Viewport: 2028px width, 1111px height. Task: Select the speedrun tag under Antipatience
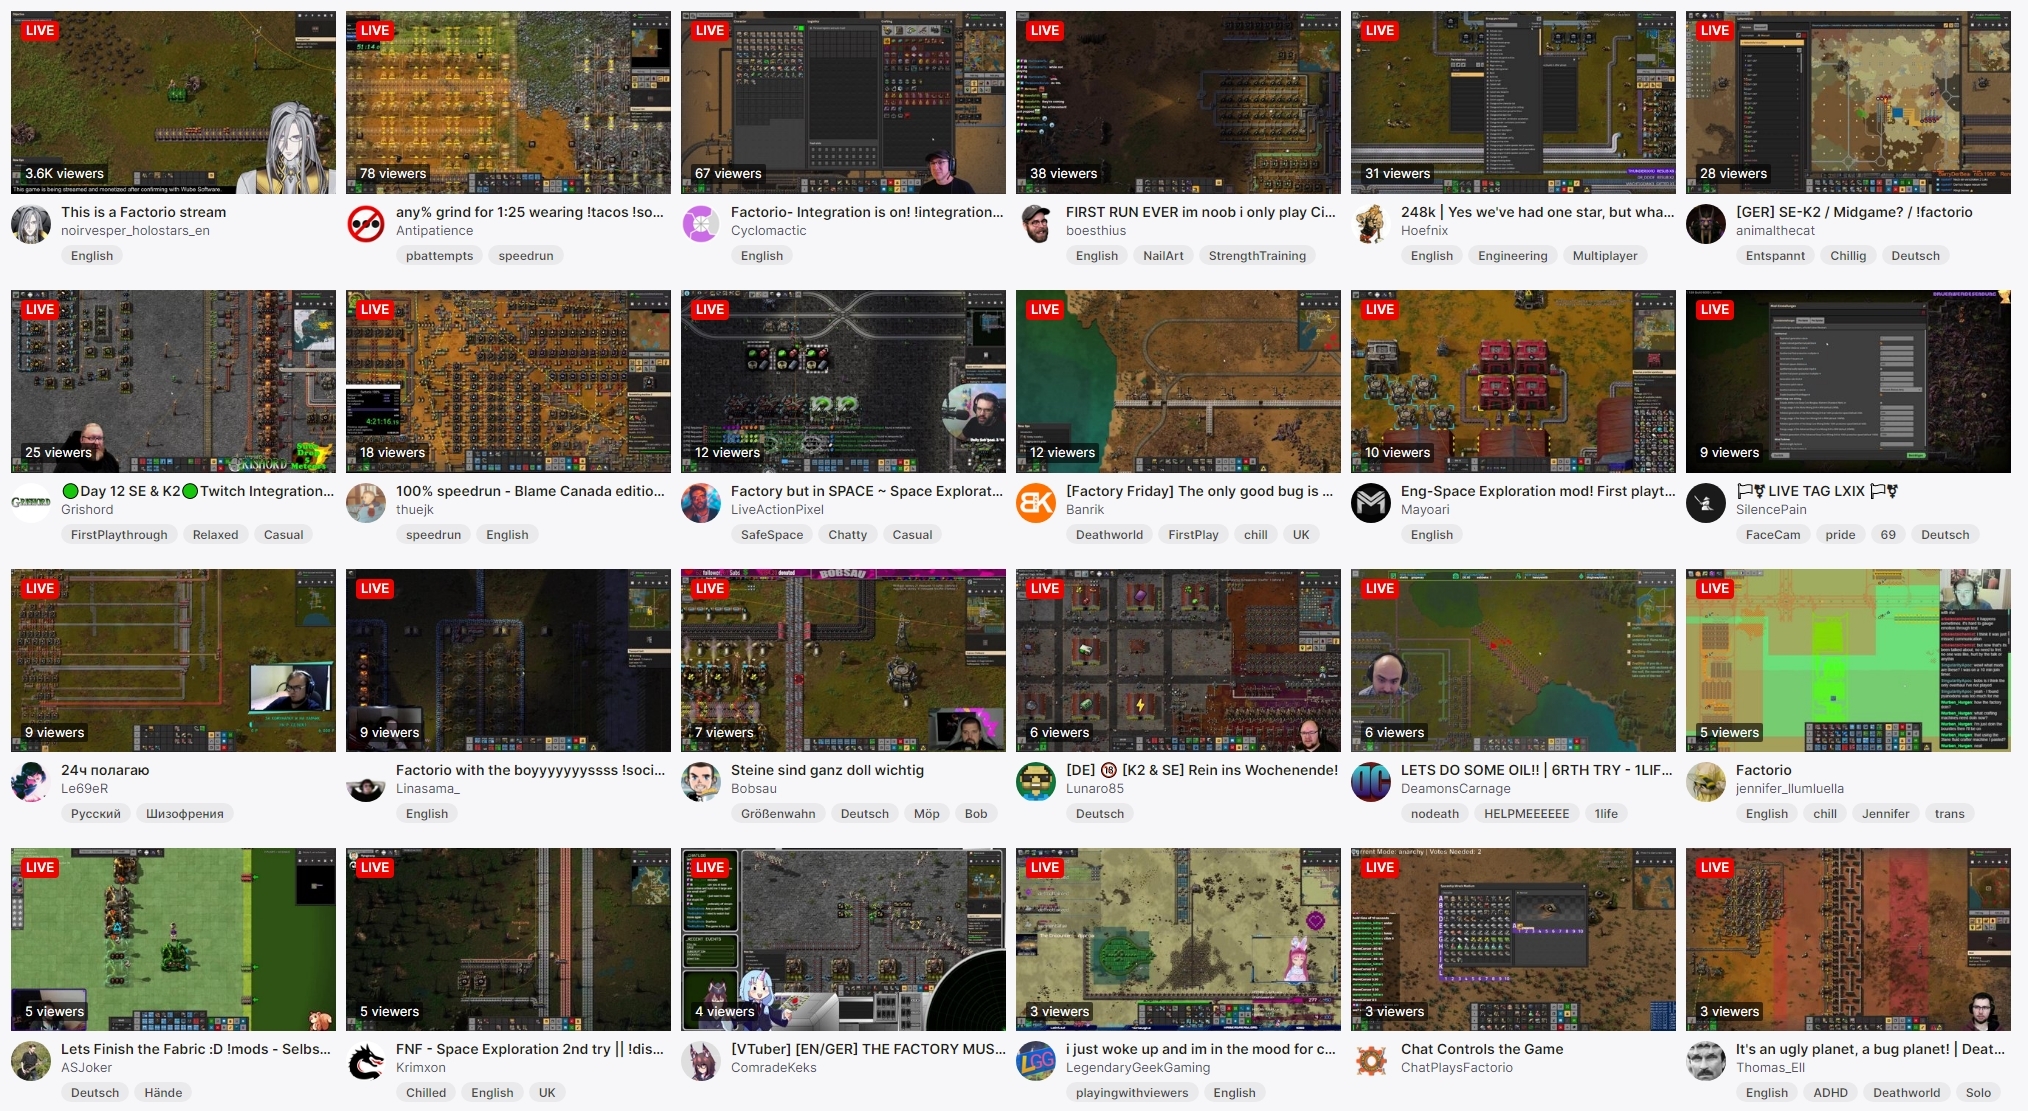[x=526, y=256]
